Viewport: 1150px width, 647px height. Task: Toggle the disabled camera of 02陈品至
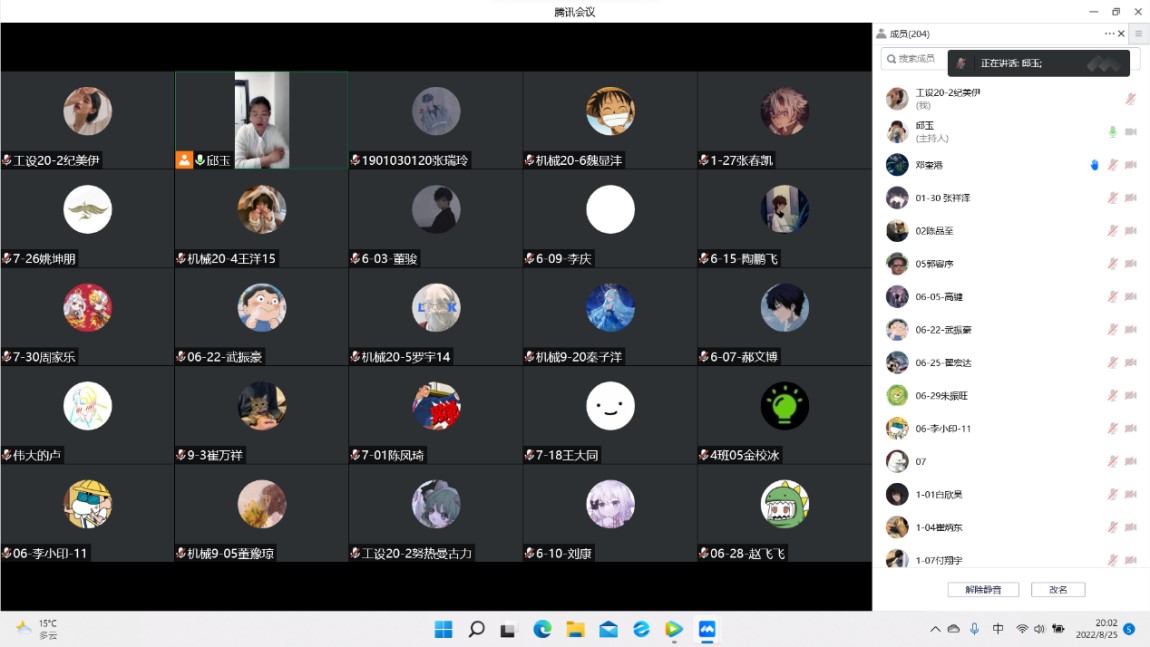pos(1131,231)
